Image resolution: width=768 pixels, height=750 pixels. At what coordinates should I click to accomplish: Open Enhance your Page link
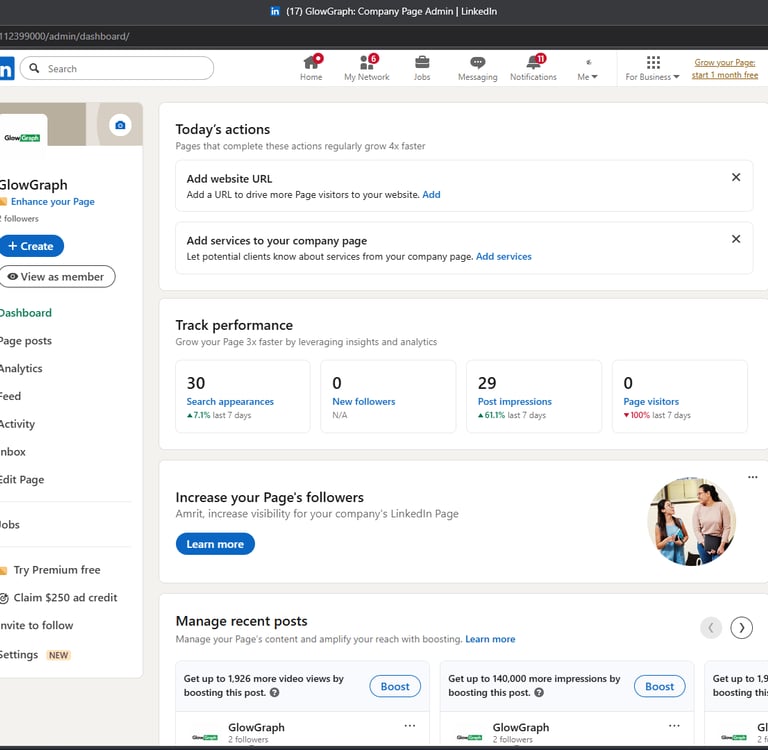52,201
